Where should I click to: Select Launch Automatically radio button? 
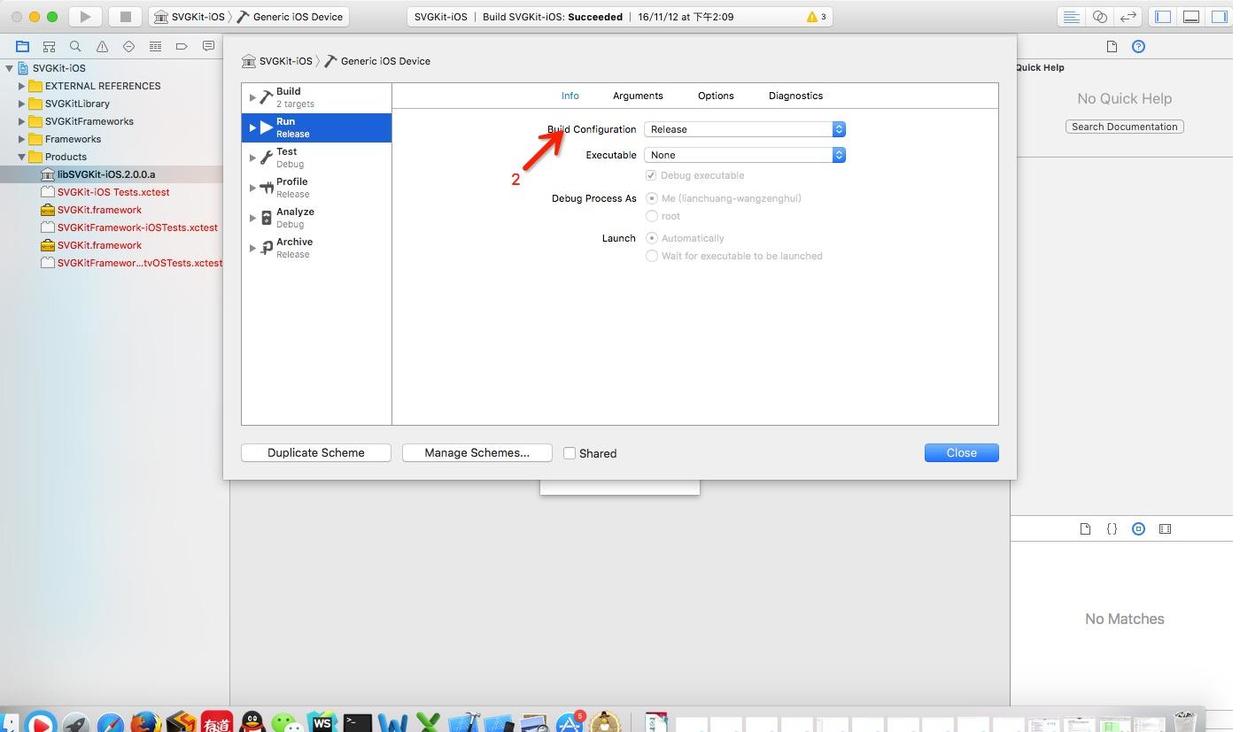click(652, 238)
